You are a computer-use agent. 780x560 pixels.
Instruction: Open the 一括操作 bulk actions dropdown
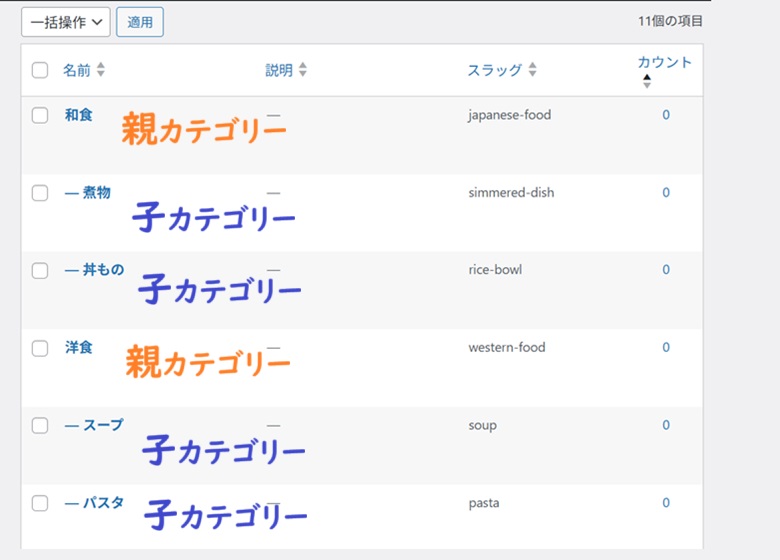click(65, 22)
